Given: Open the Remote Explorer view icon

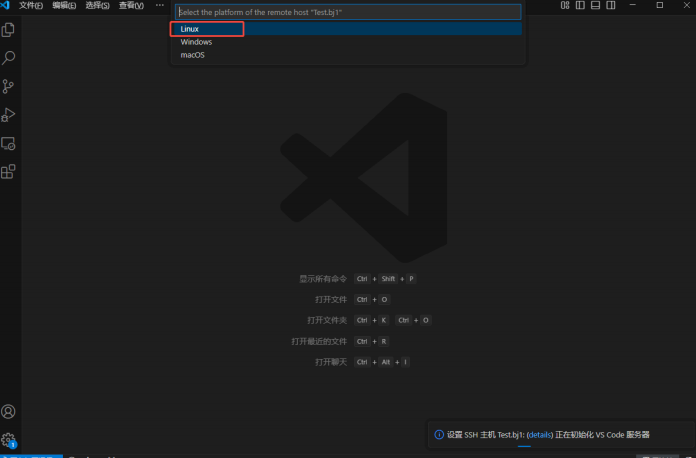Looking at the screenshot, I should coord(8,143).
